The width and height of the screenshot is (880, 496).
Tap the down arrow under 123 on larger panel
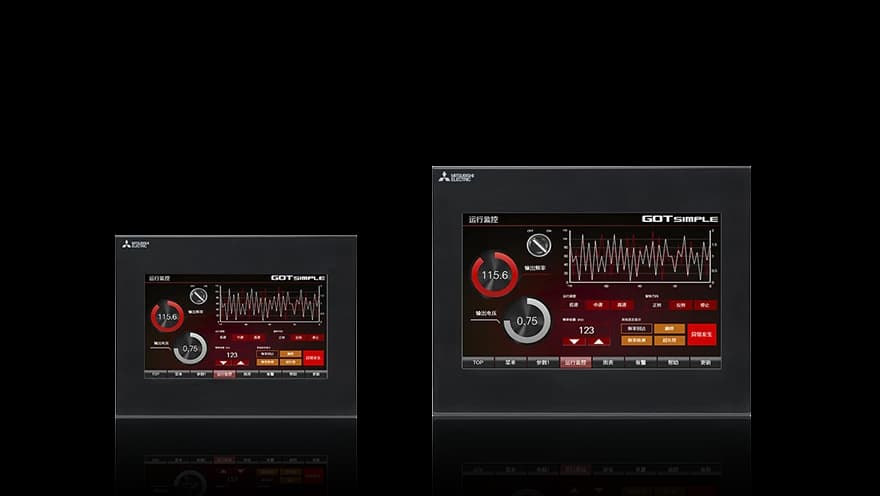(574, 341)
